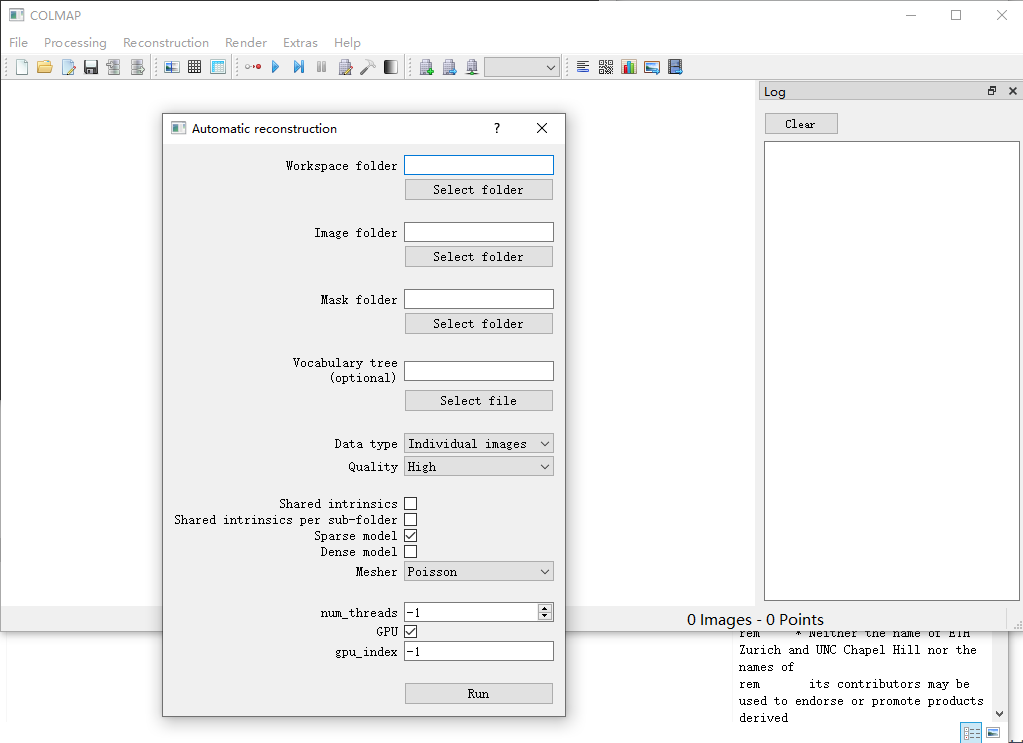1023x743 pixels.
Task: Show model statistics bar chart icon
Action: click(629, 67)
